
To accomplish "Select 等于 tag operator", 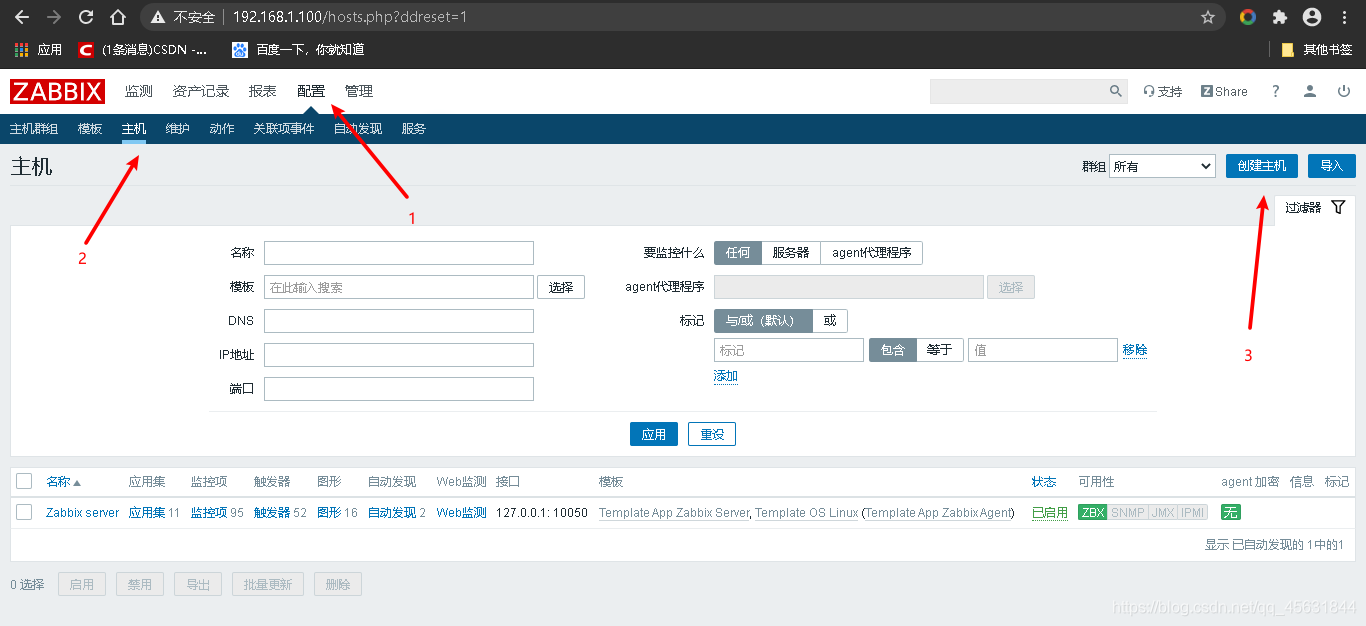I will 940,350.
